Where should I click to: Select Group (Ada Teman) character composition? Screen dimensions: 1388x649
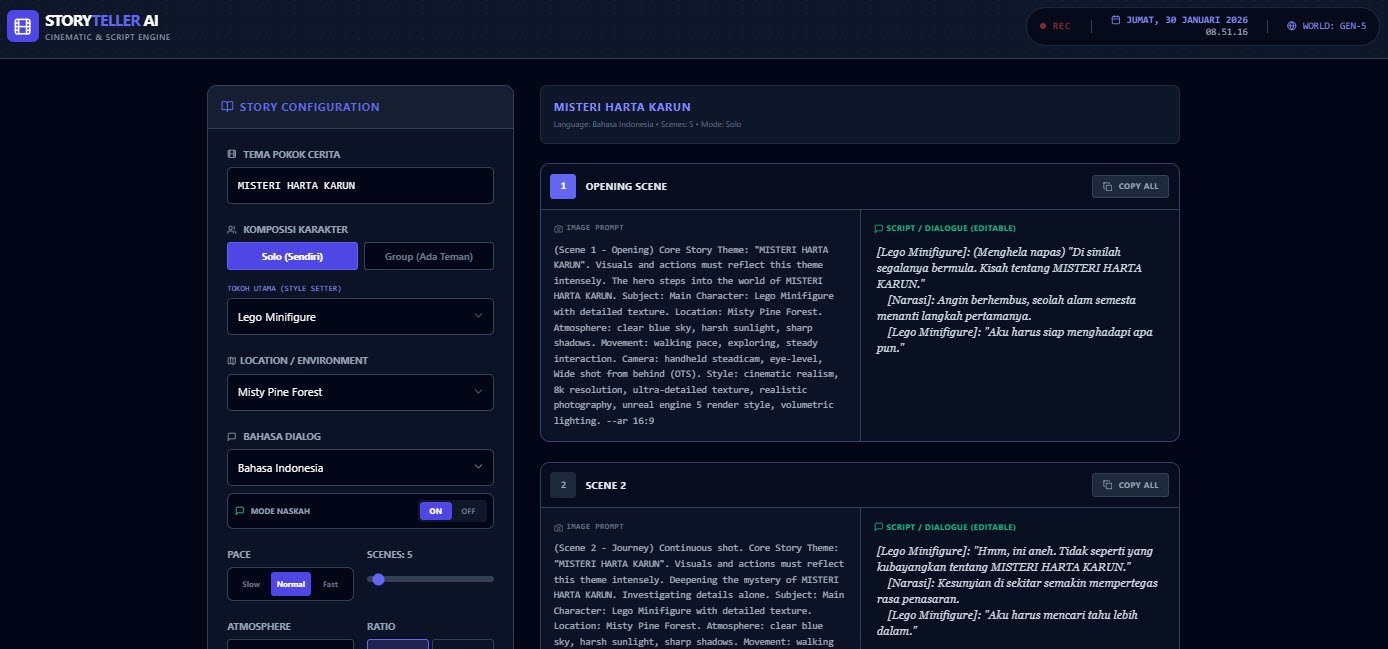[x=428, y=256]
